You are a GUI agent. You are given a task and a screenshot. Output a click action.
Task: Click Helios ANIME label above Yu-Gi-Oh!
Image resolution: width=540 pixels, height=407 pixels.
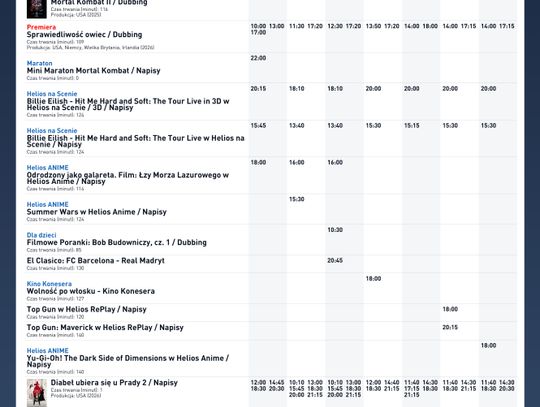[48, 351]
